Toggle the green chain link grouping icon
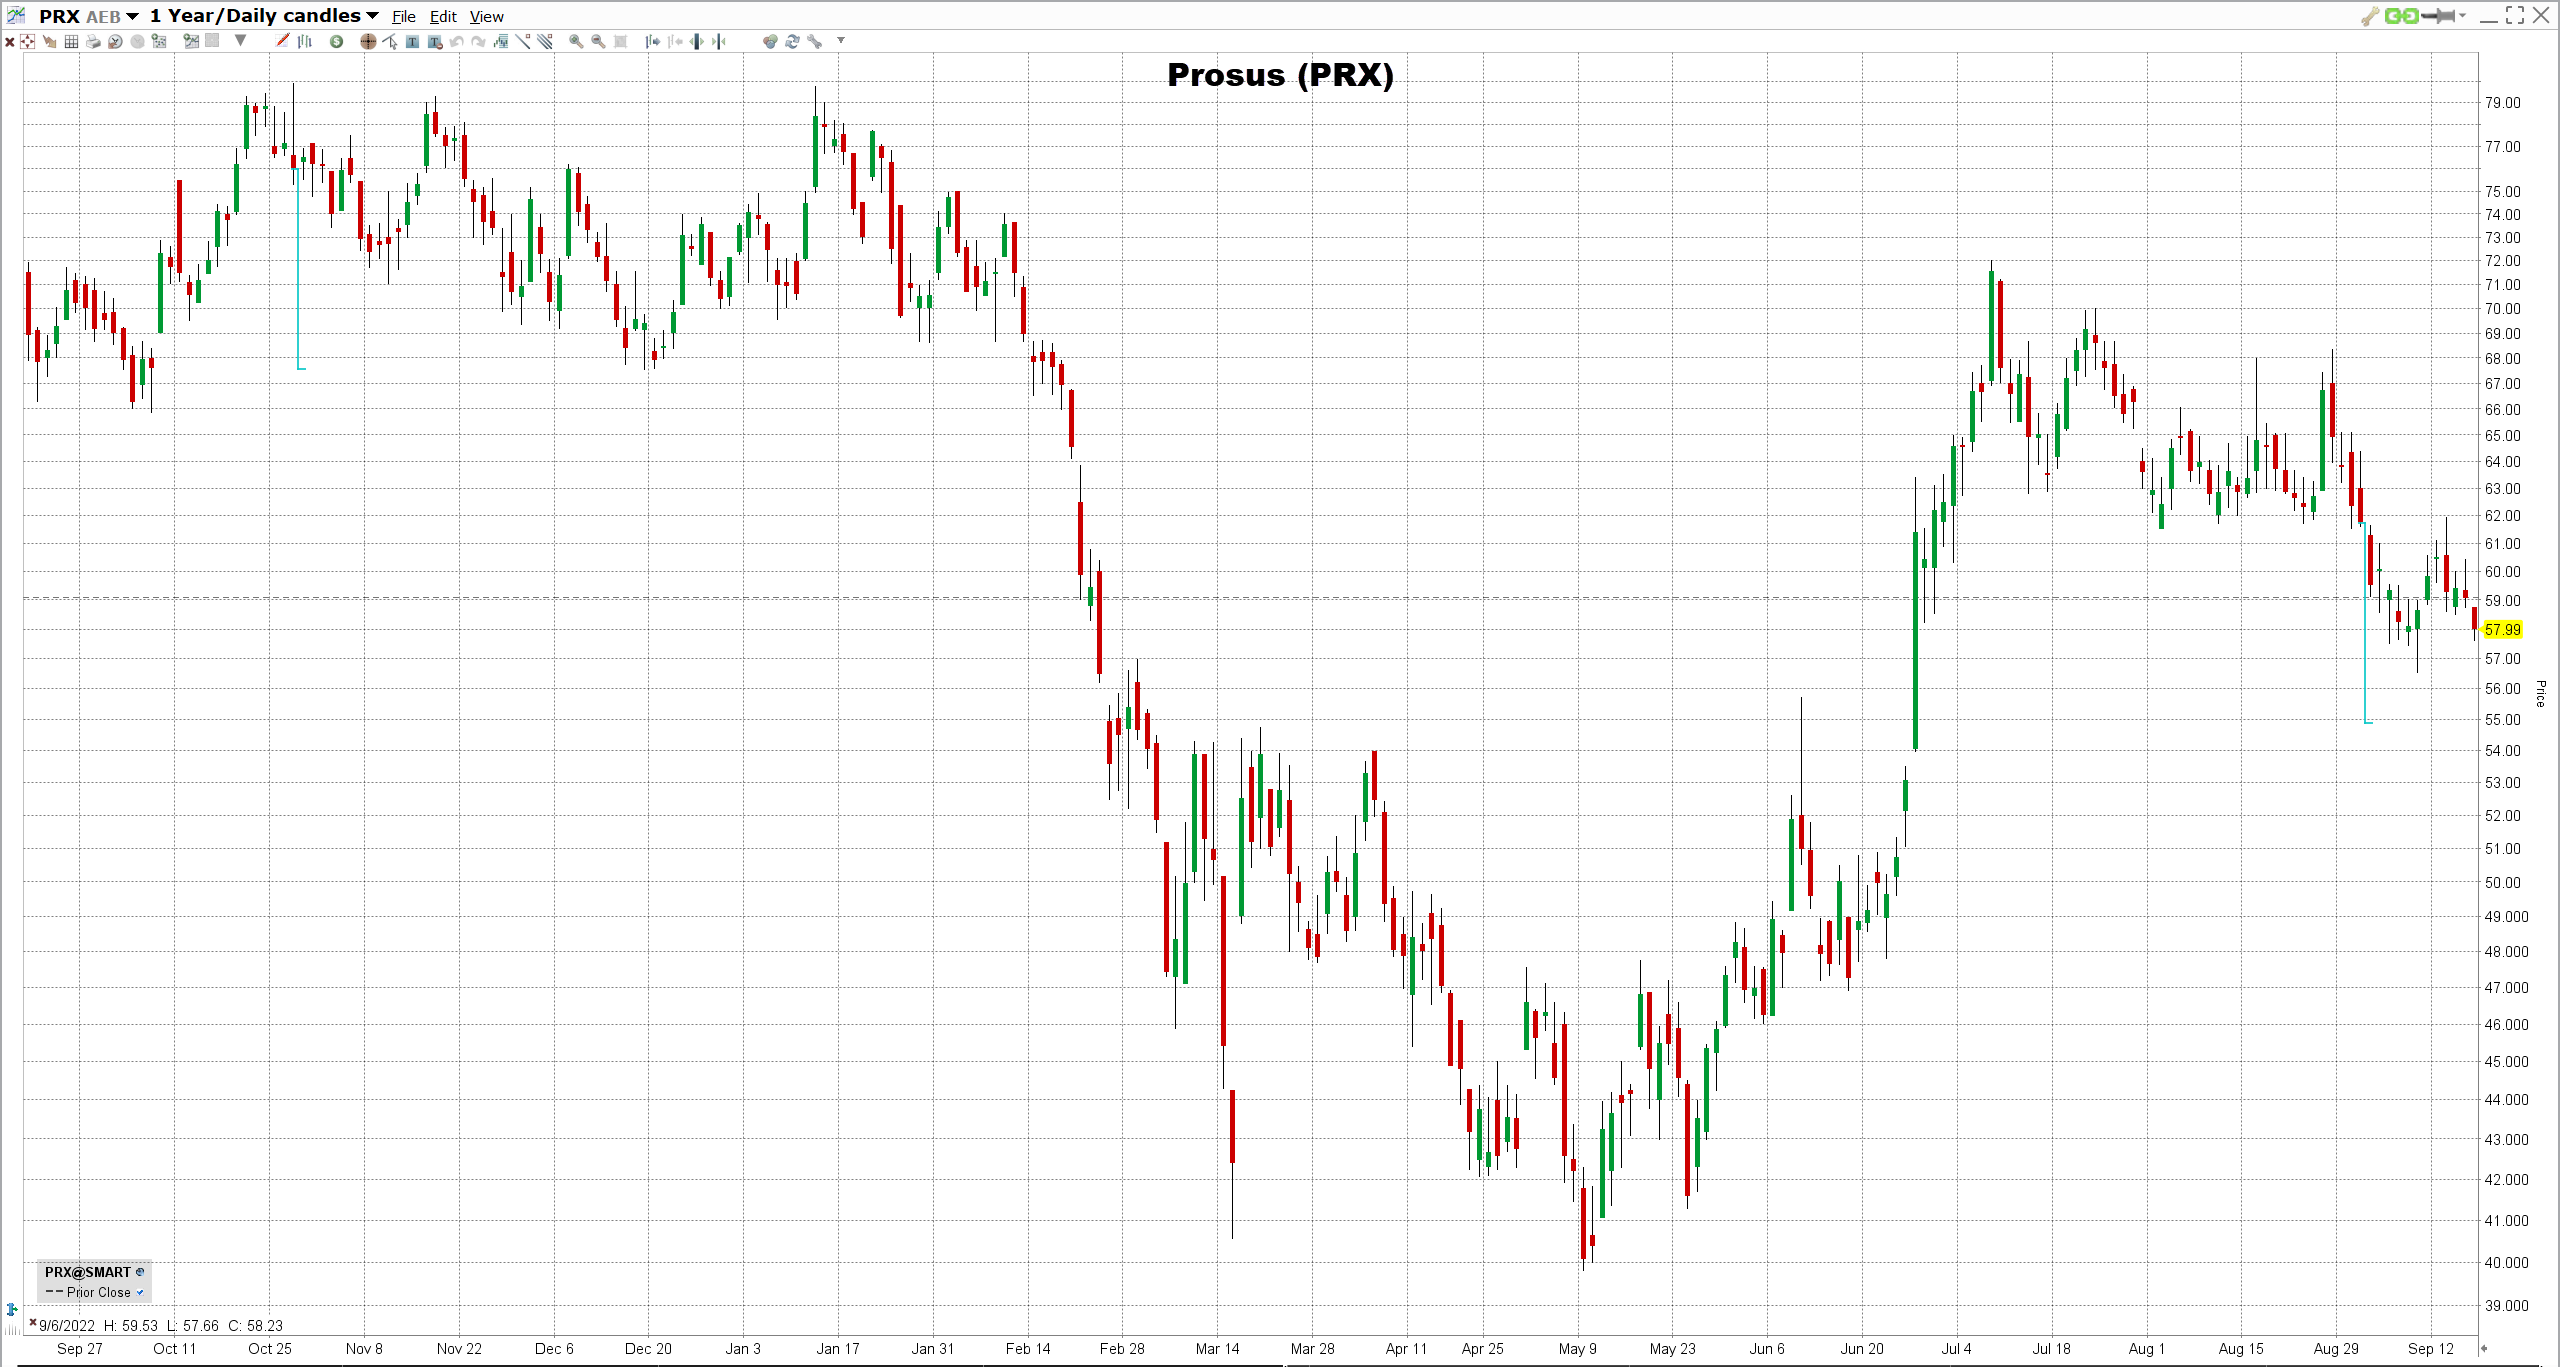The image size is (2560, 1367). coord(2401,16)
